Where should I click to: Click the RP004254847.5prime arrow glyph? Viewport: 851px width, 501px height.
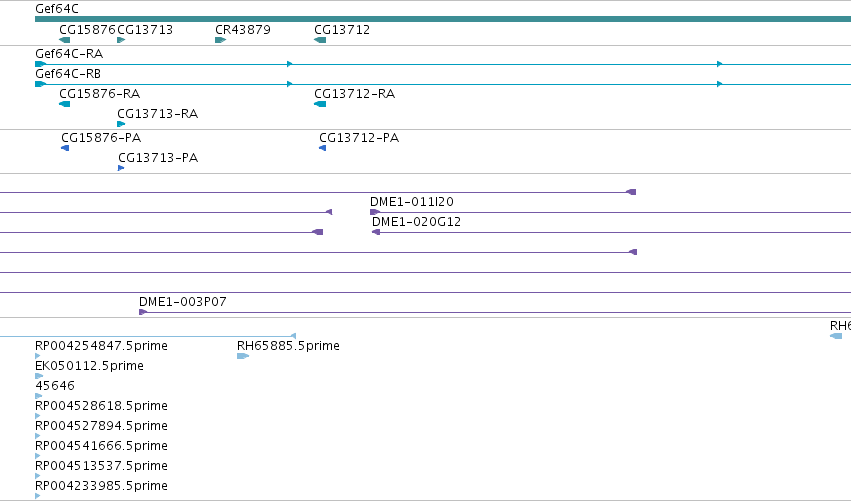coord(37,356)
